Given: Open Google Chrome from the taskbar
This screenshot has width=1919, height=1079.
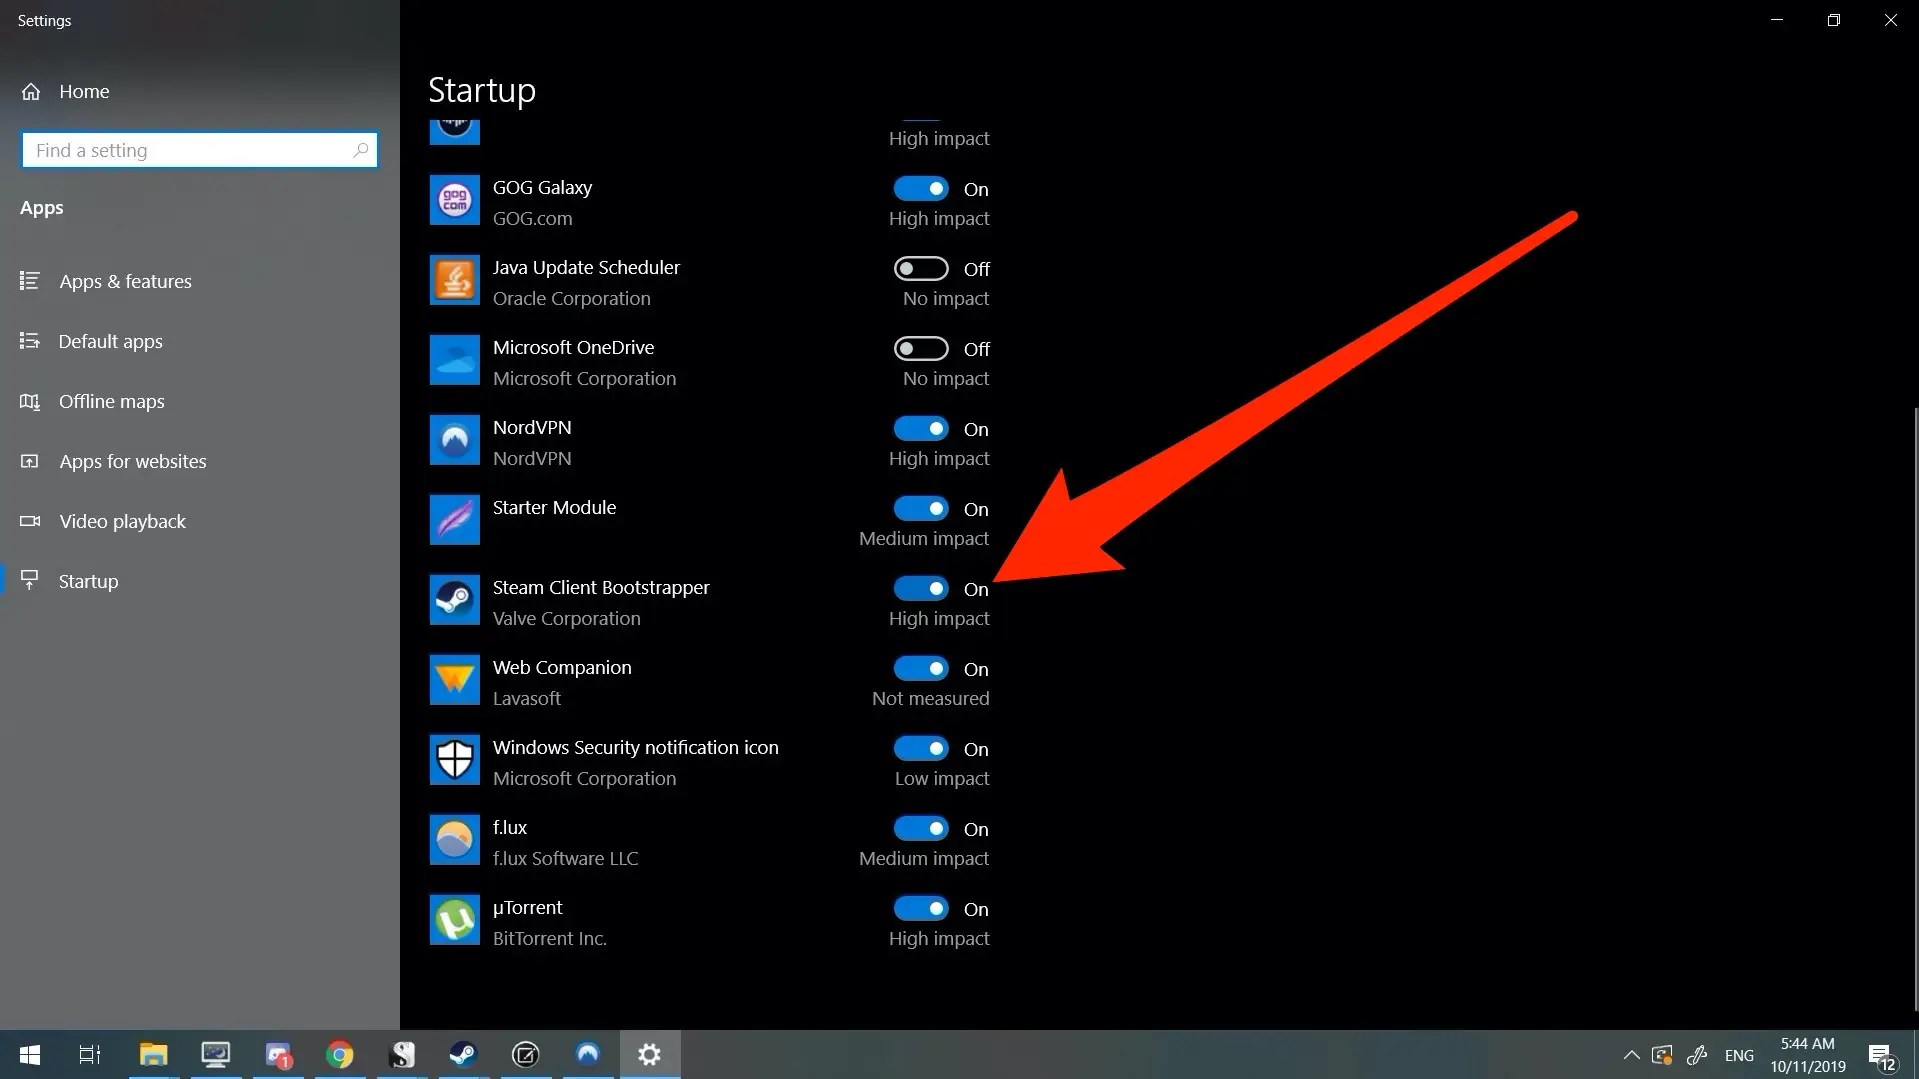Looking at the screenshot, I should [340, 1054].
